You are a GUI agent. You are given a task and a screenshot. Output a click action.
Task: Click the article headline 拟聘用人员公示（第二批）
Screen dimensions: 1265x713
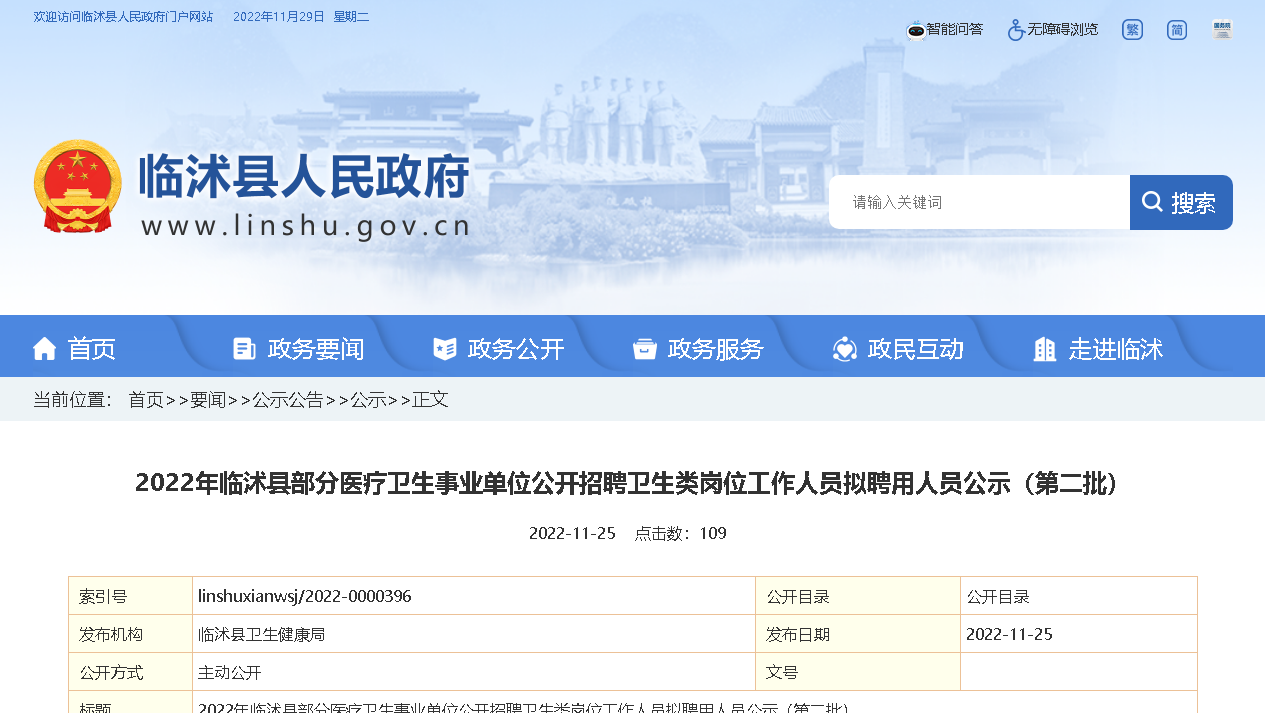click(x=632, y=483)
